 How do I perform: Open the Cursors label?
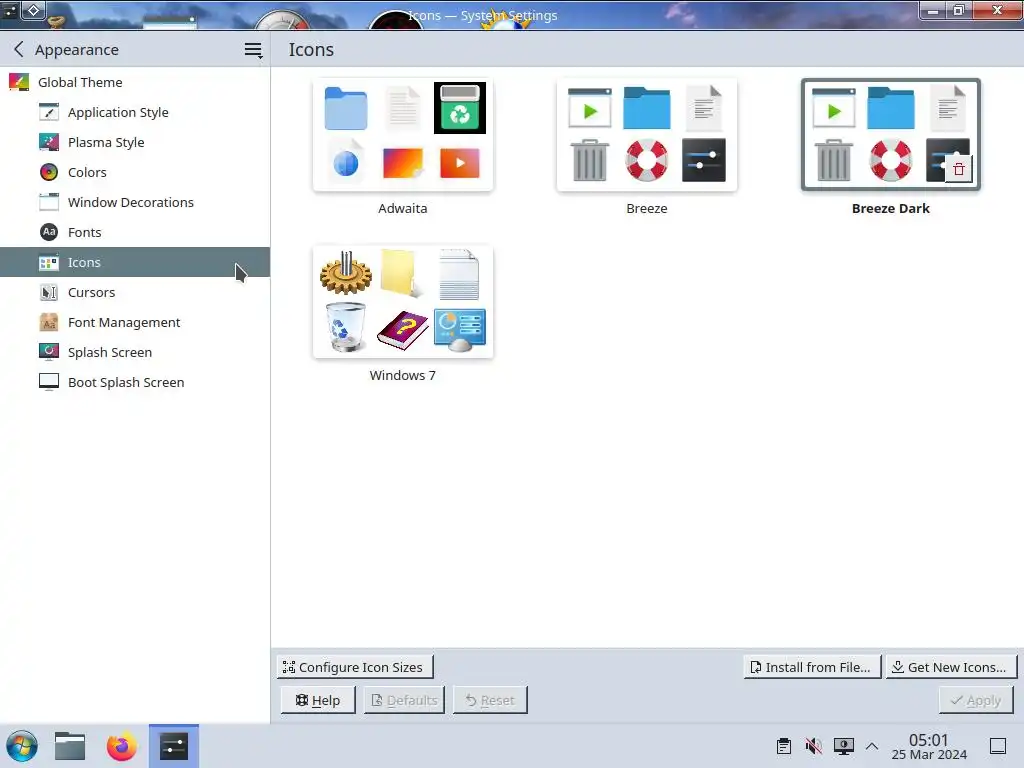coord(91,293)
